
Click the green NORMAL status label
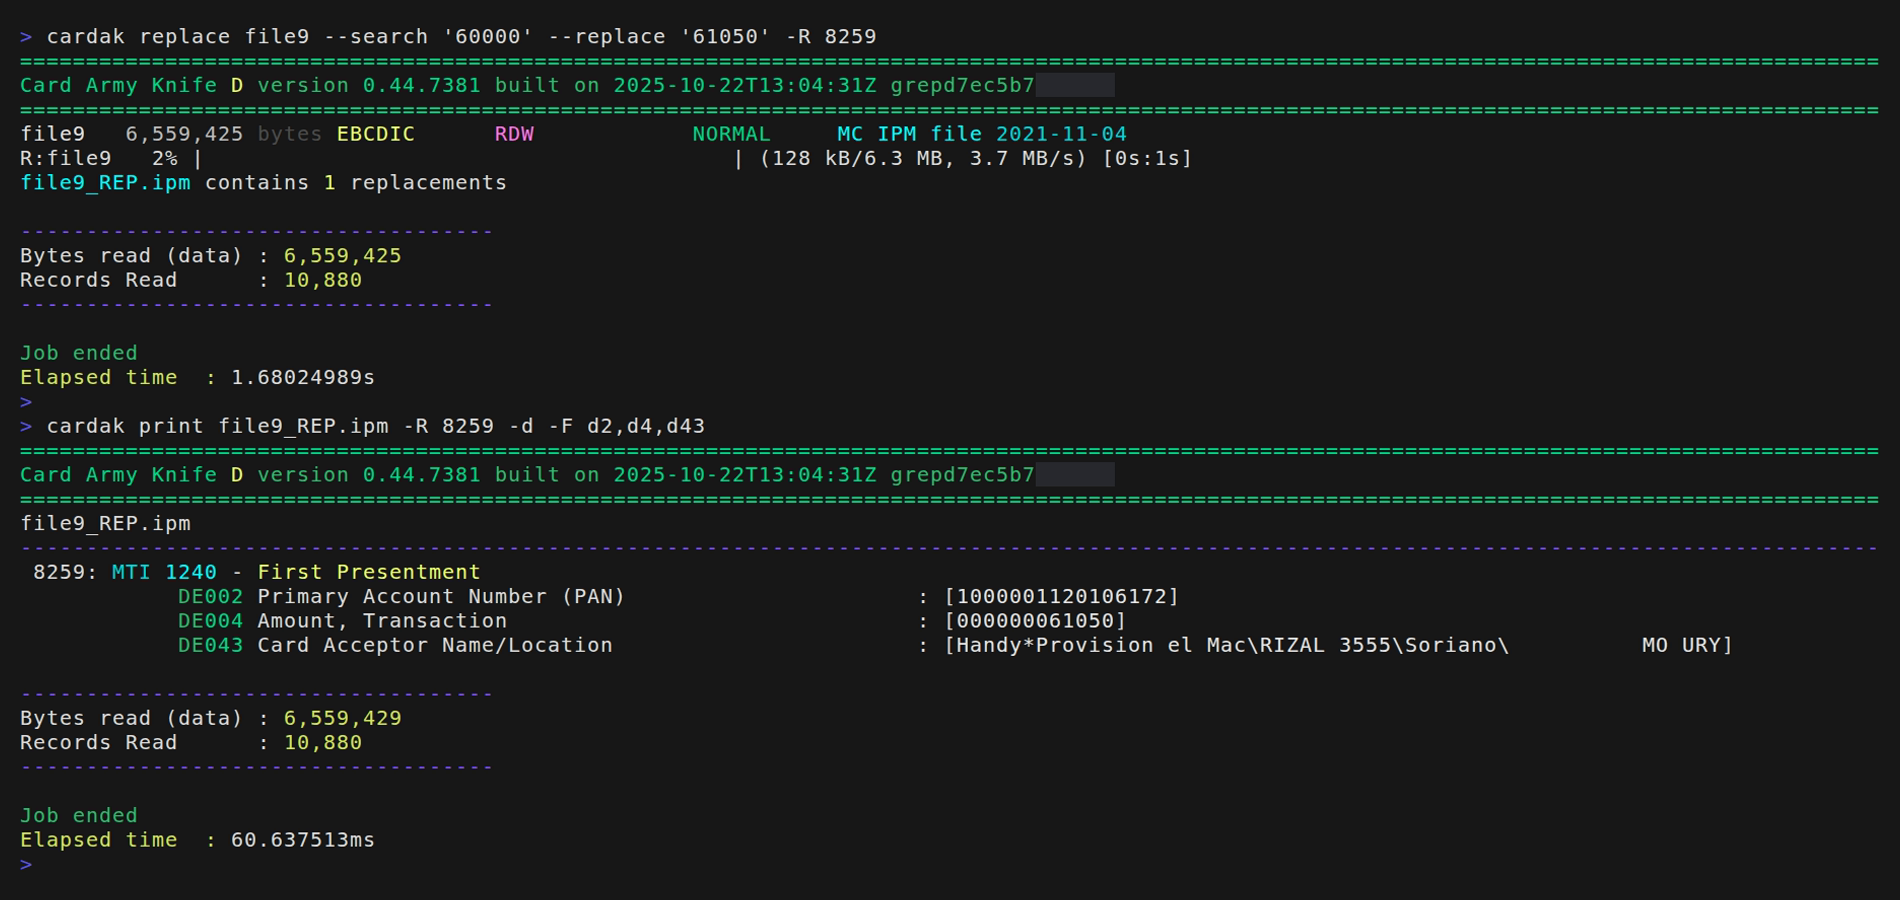[731, 134]
